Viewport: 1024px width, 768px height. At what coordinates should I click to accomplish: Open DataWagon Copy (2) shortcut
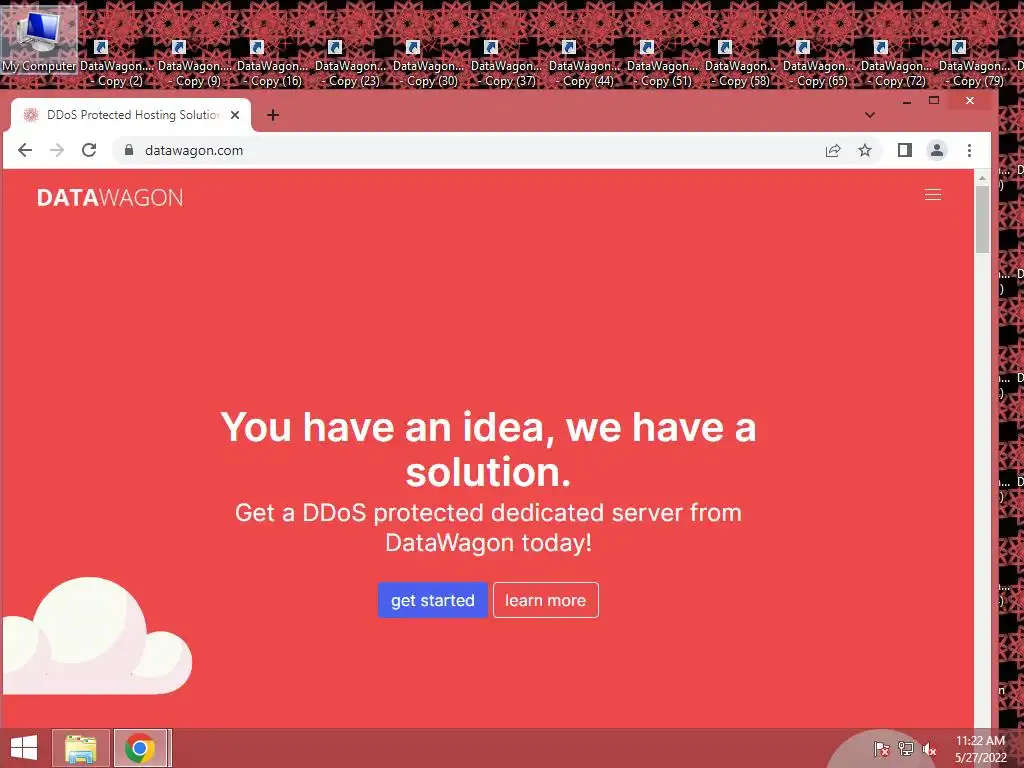[117, 64]
